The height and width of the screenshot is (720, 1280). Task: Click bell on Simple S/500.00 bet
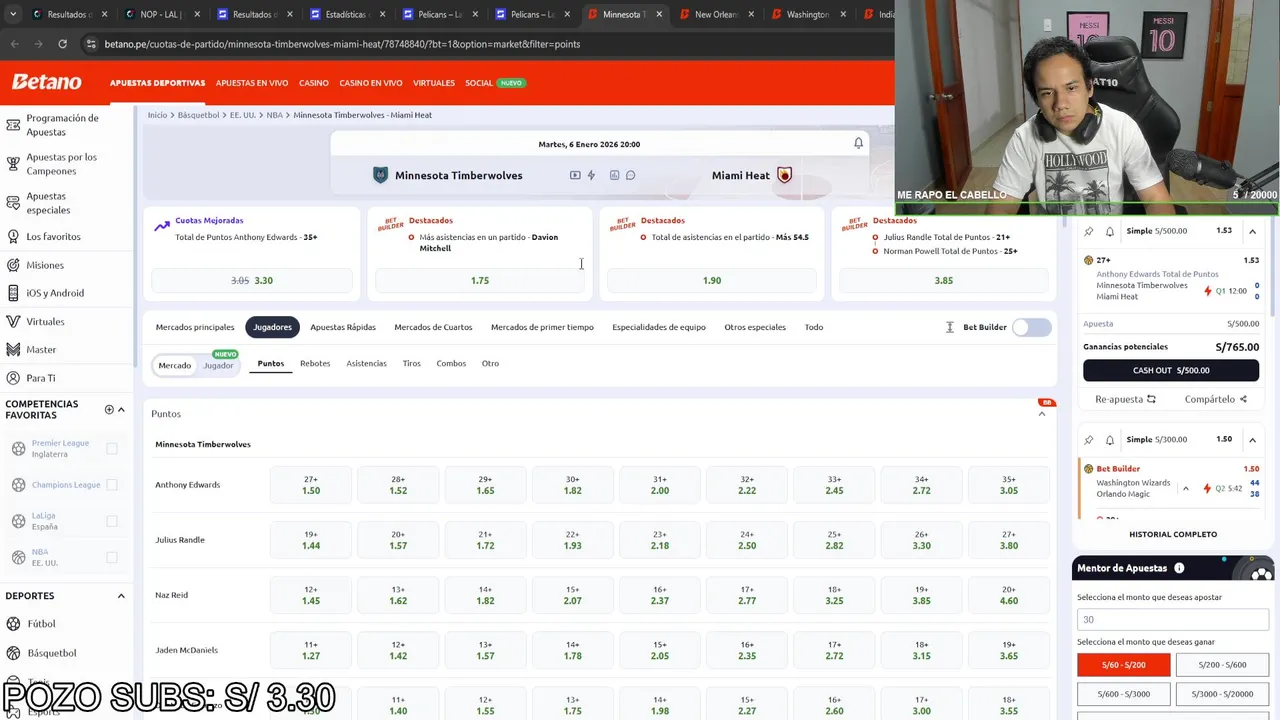click(1109, 231)
